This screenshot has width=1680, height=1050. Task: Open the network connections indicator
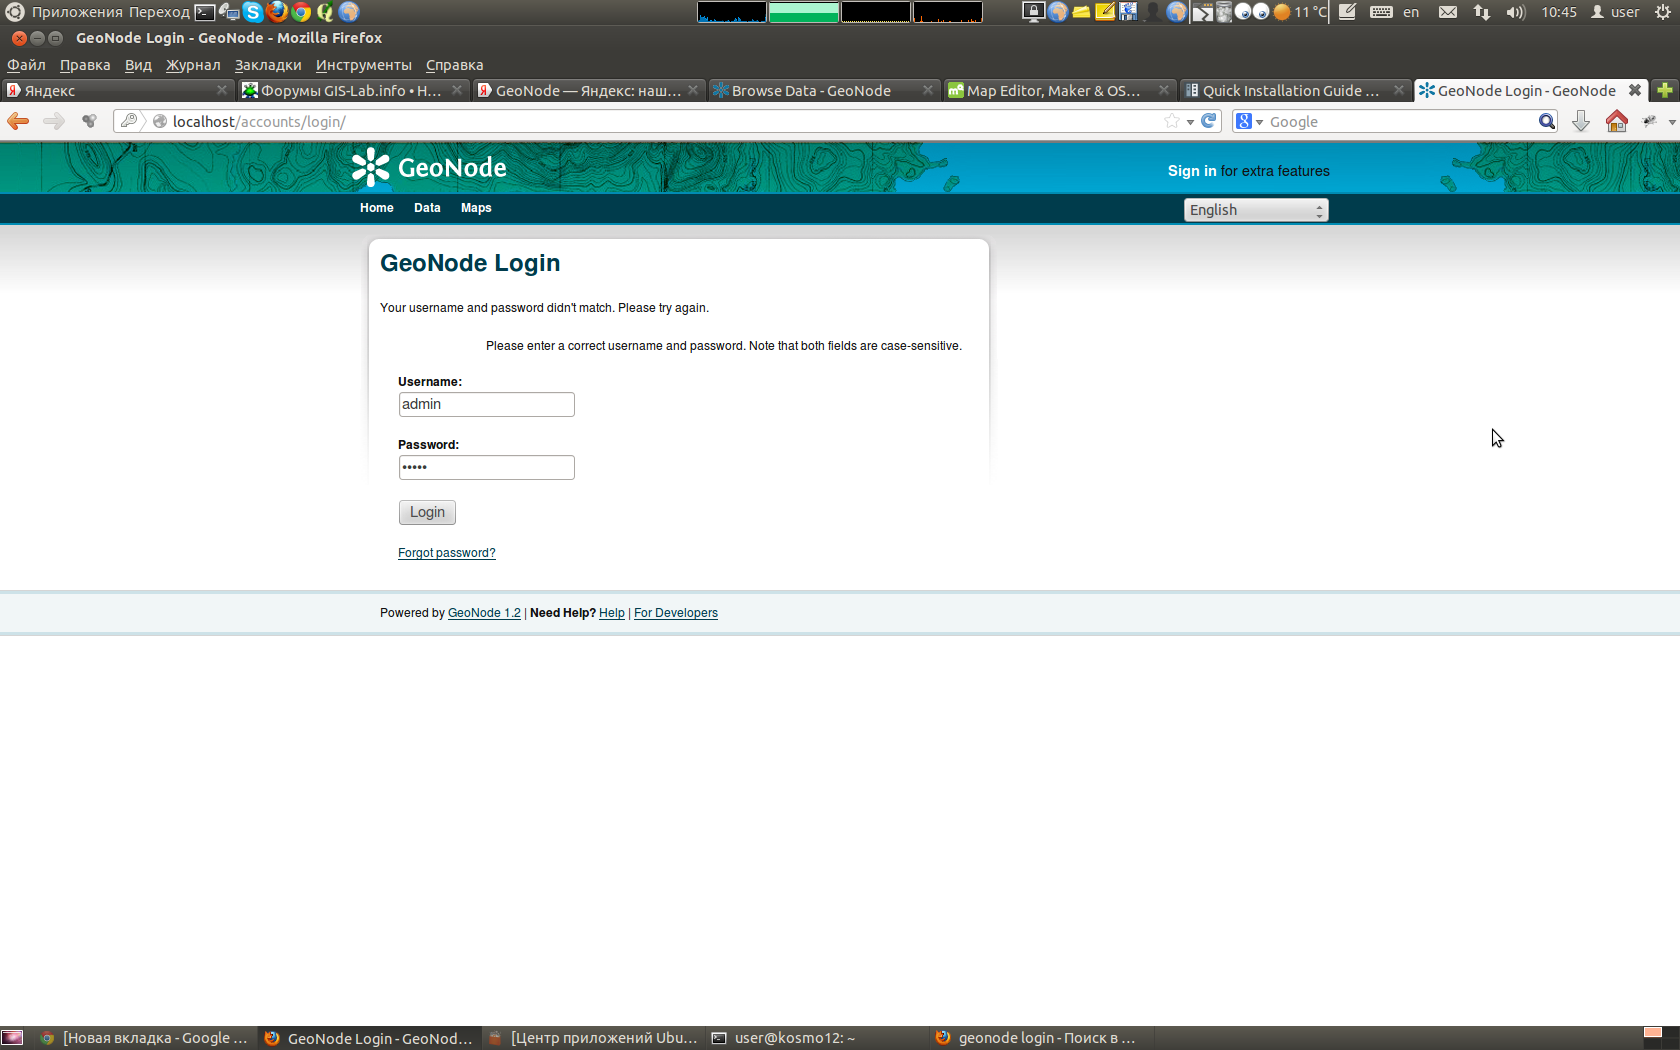(x=1482, y=12)
